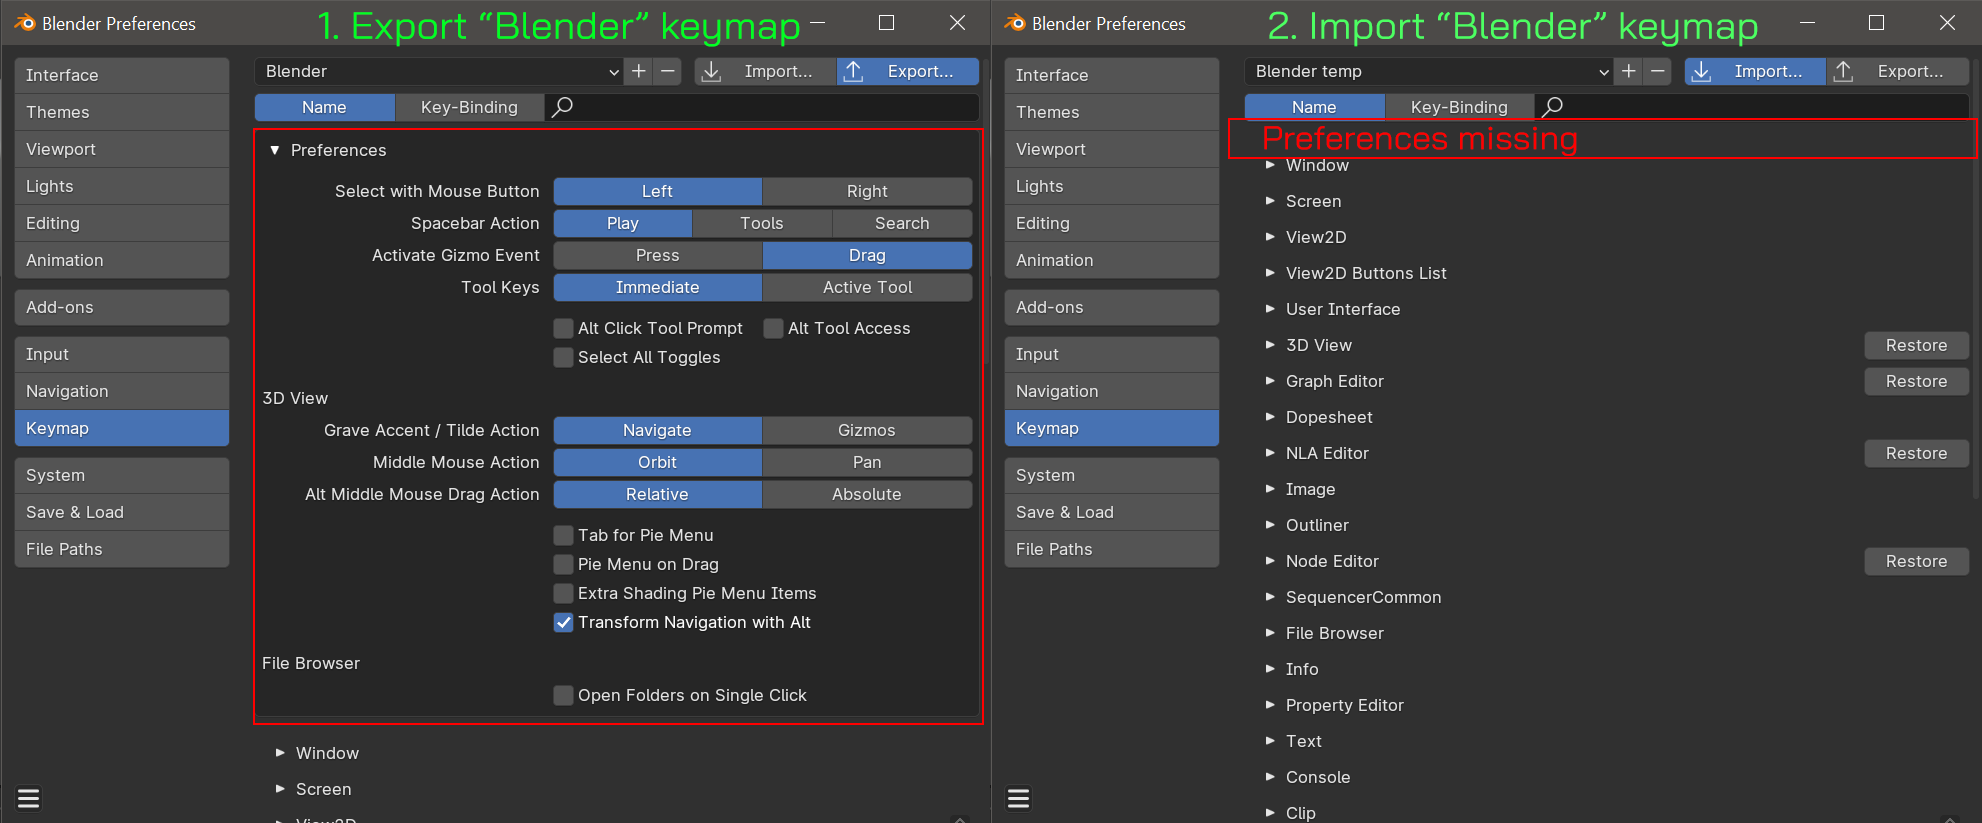This screenshot has width=1982, height=823.
Task: Open hamburger menu in left Preferences window
Action: [x=29, y=798]
